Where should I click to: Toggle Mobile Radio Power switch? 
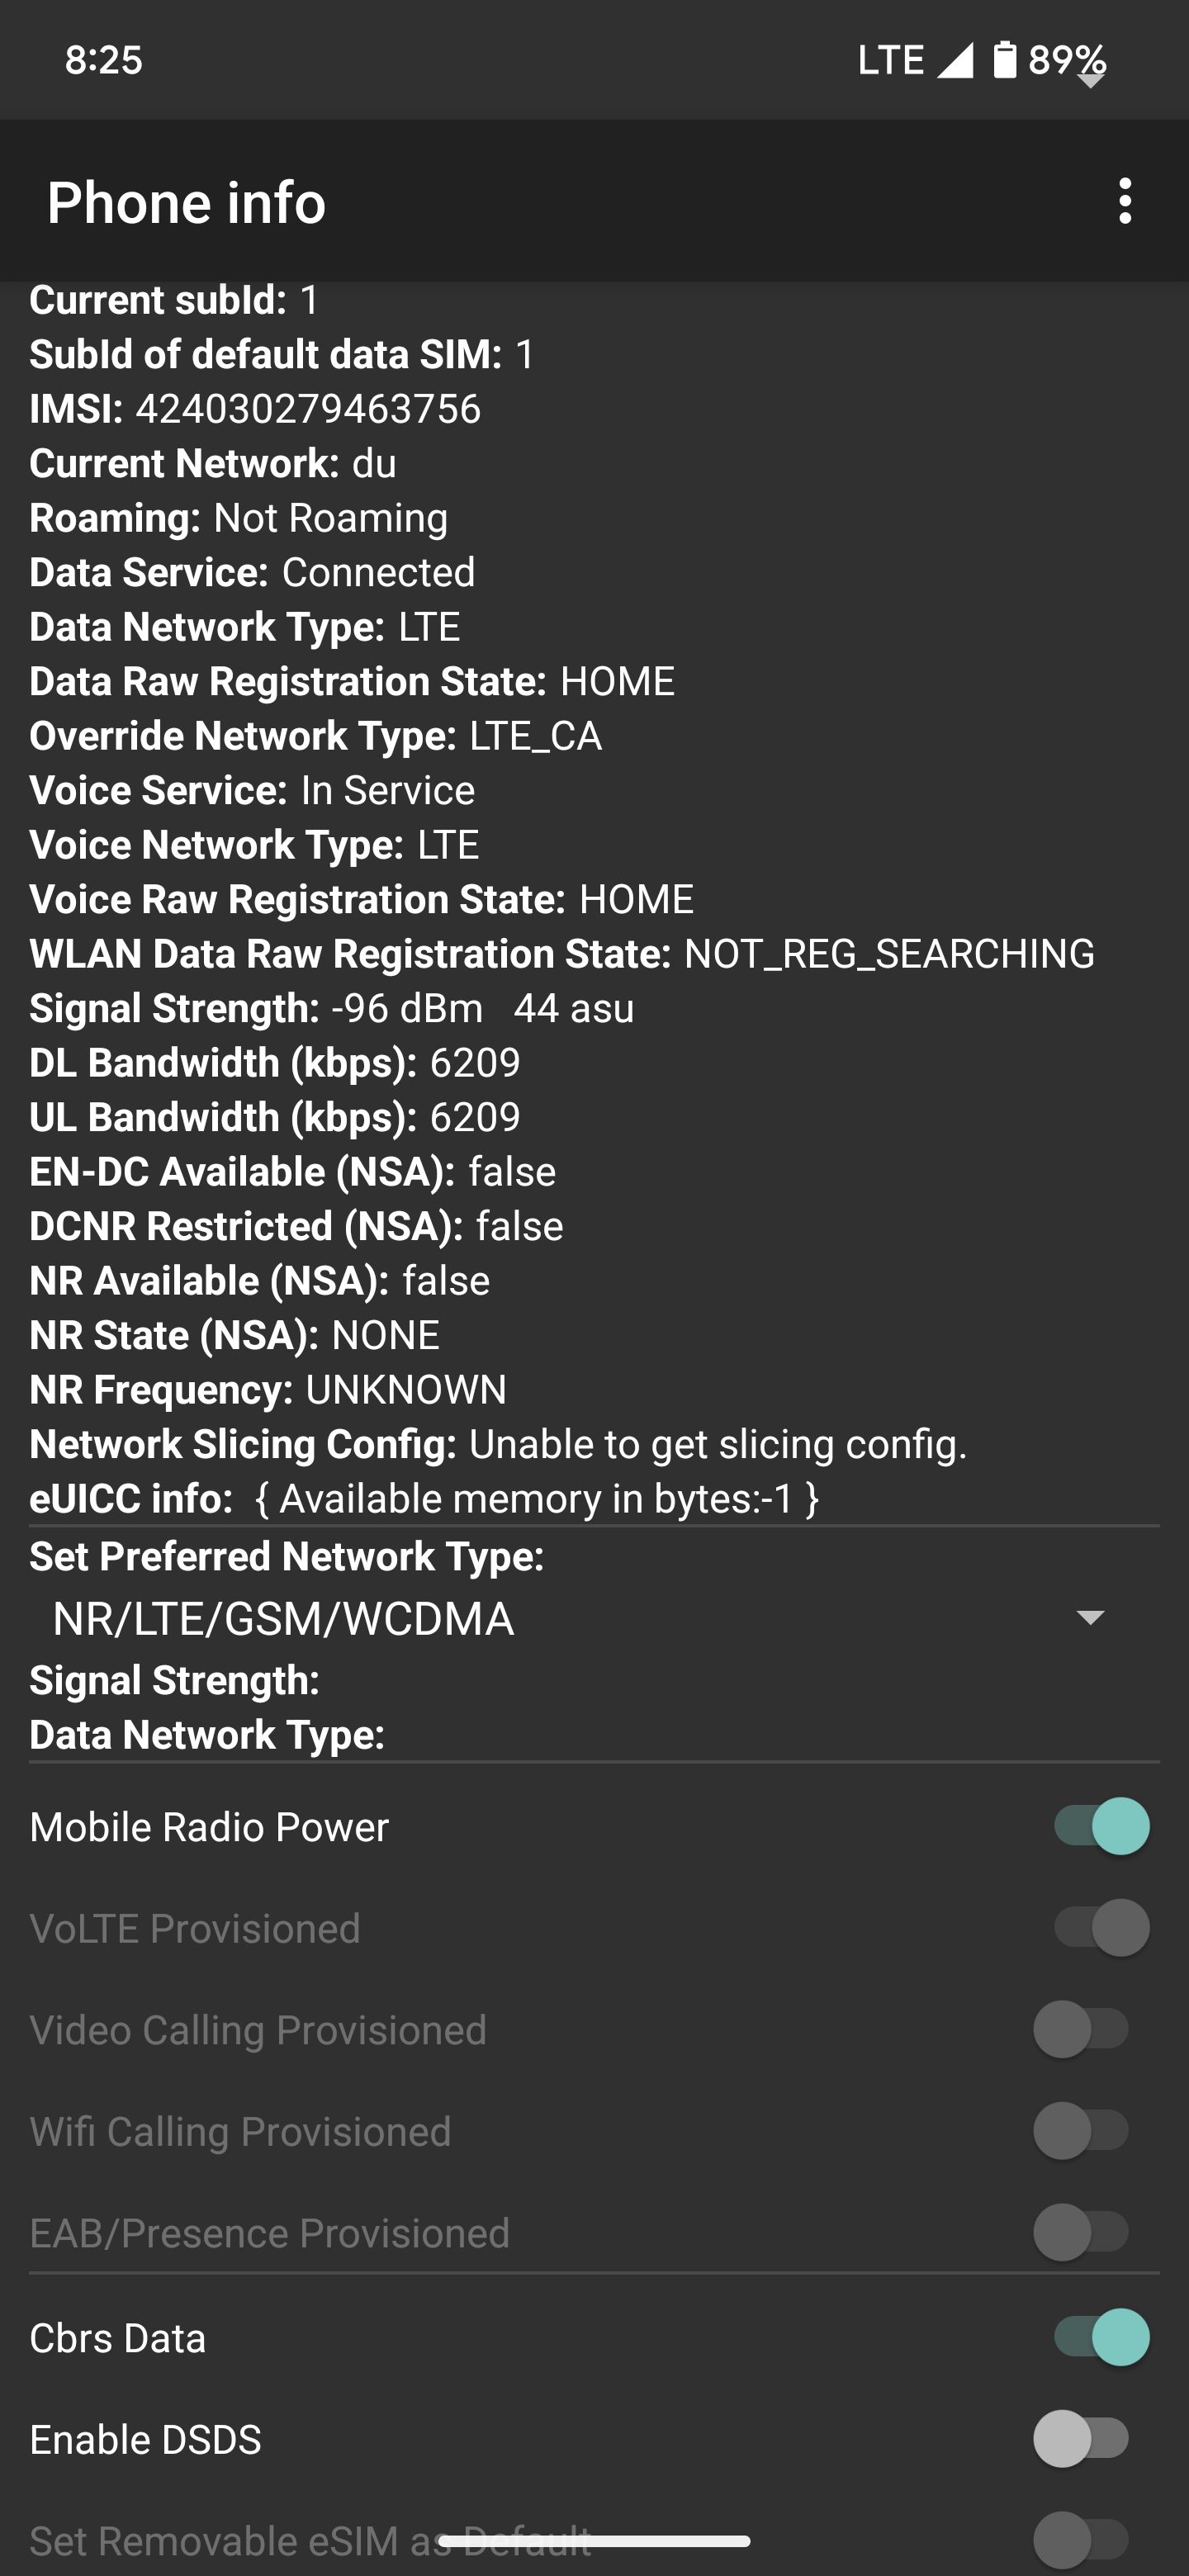click(x=1100, y=1826)
